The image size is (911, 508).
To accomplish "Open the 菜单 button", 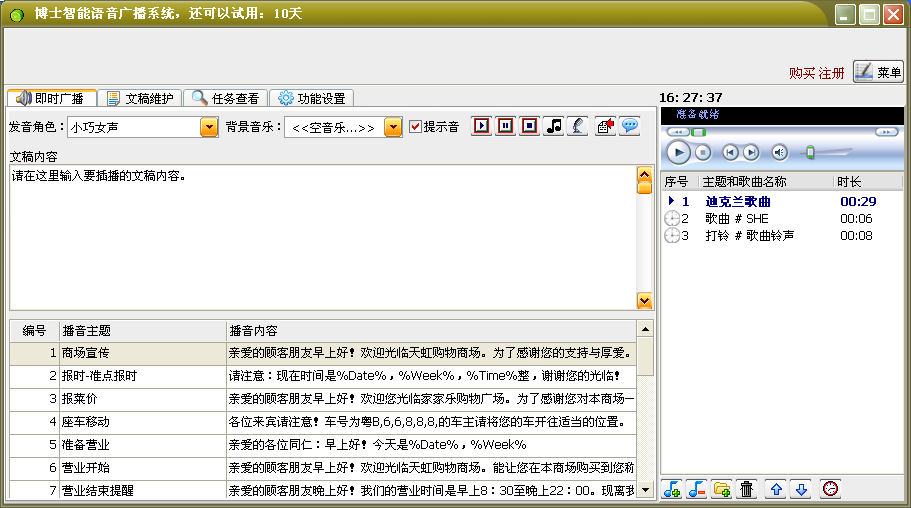I will click(x=878, y=72).
